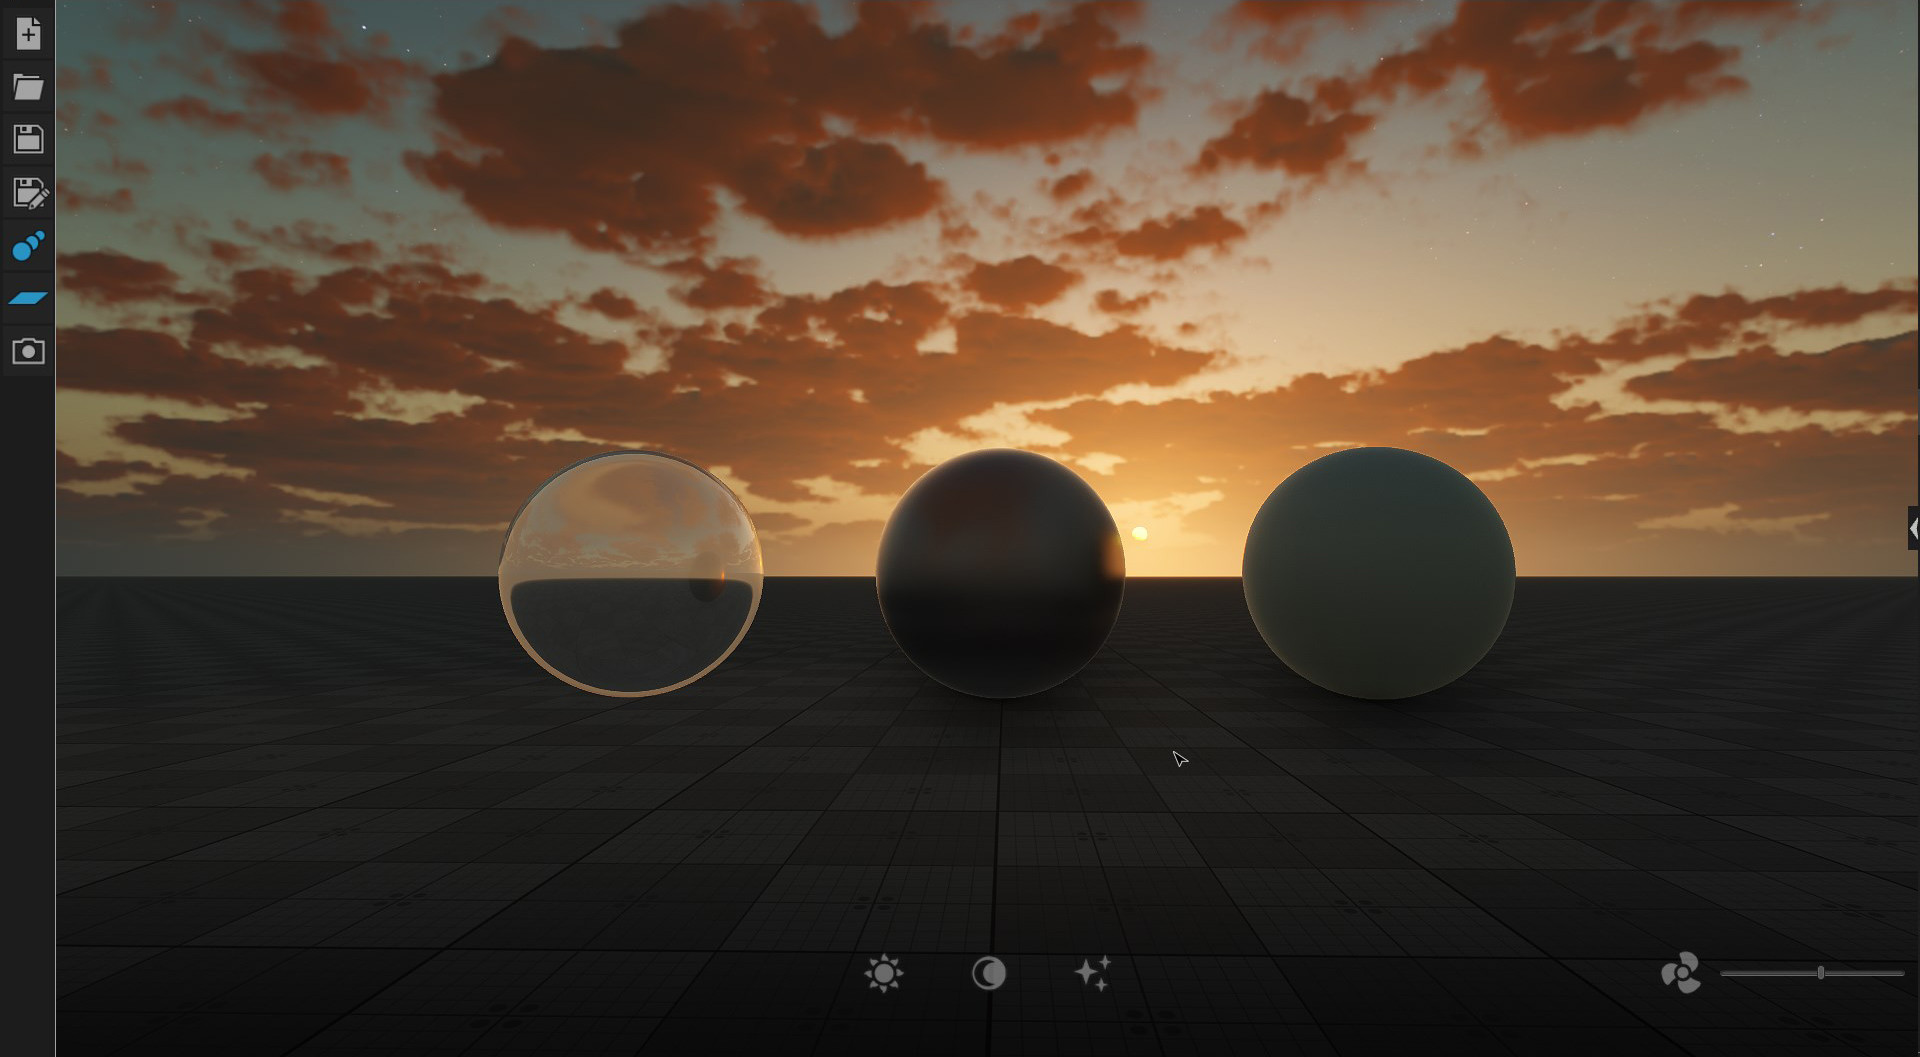Create a new scene document

tap(27, 33)
